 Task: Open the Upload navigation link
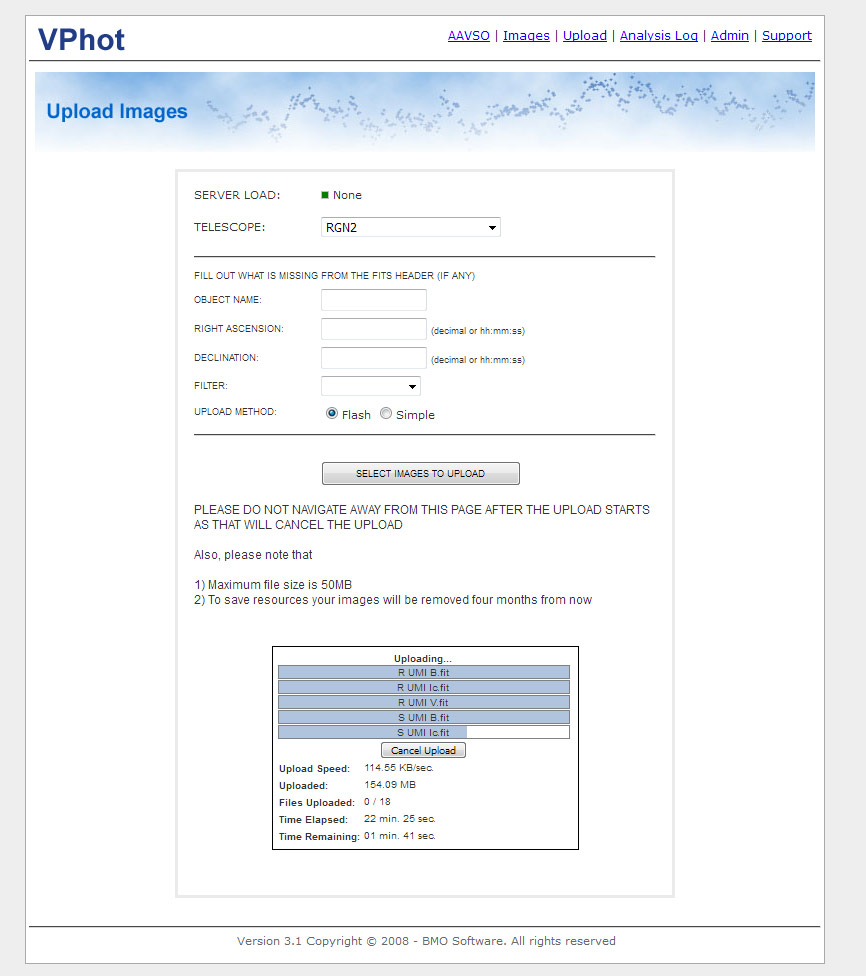point(584,36)
